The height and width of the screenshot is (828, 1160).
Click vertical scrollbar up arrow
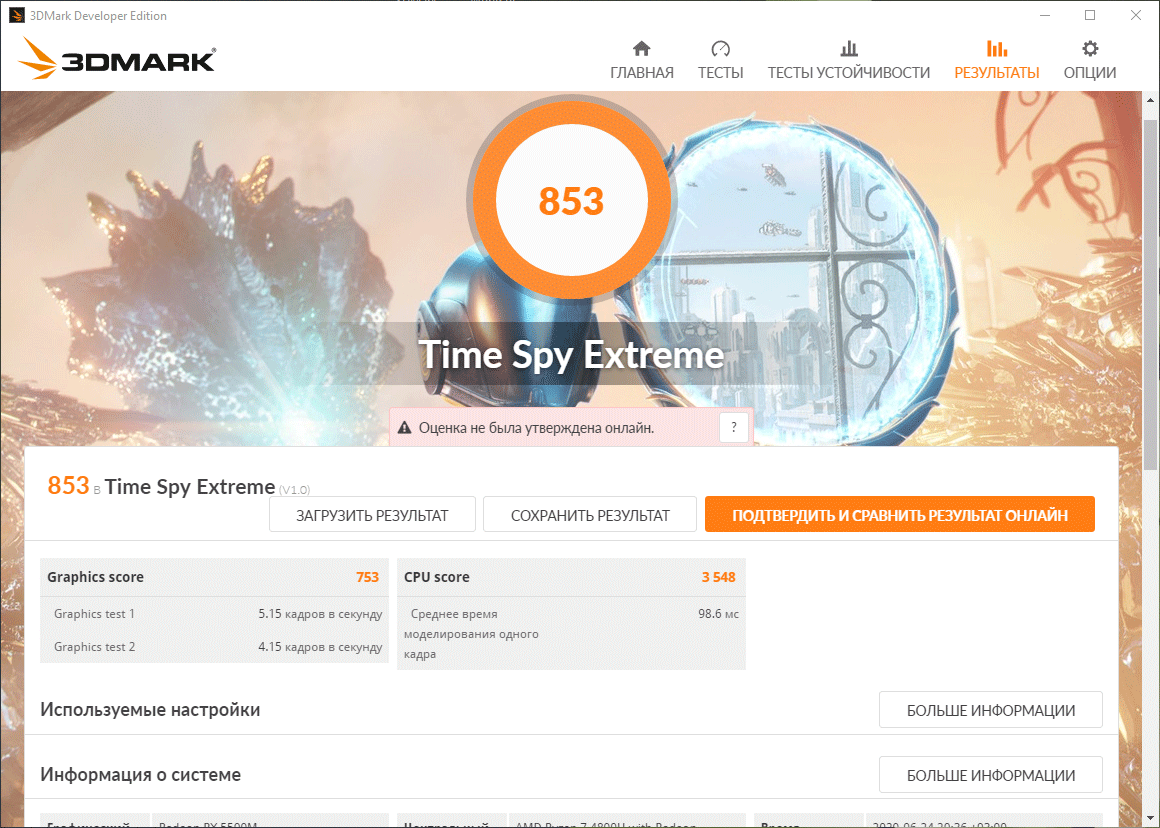point(1150,101)
